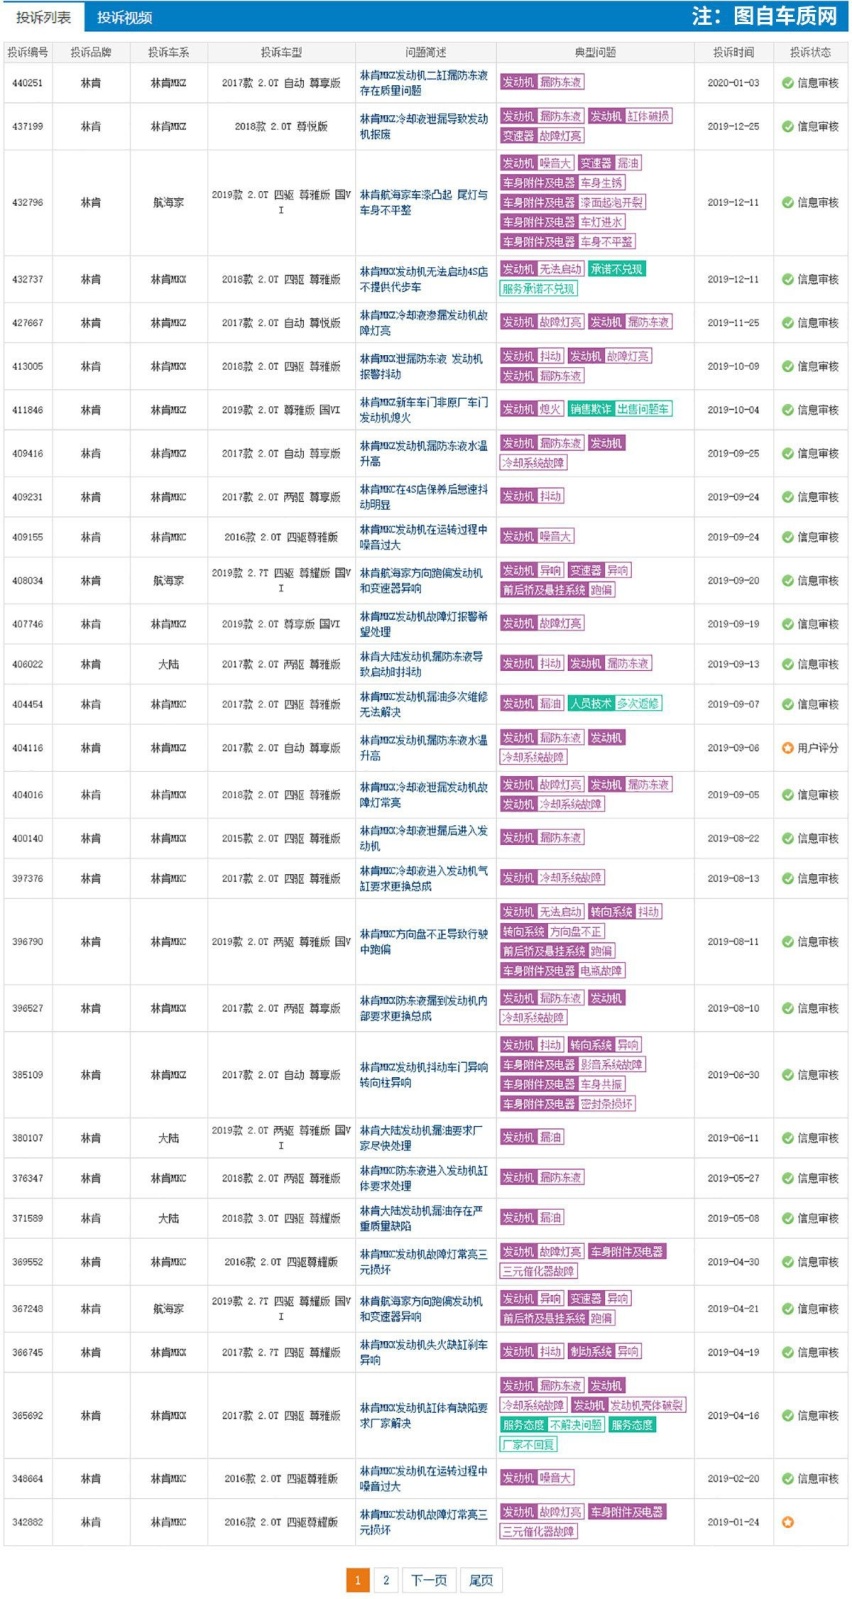Click the status check icon for complaint 437199
The height and width of the screenshot is (1599, 852).
click(788, 127)
